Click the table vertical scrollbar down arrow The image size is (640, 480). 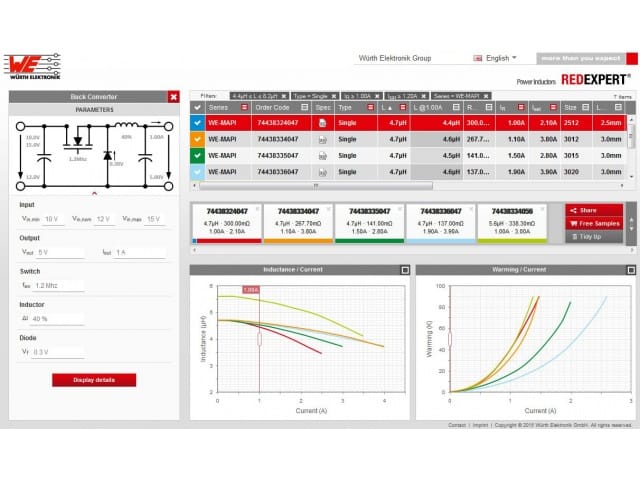point(632,177)
